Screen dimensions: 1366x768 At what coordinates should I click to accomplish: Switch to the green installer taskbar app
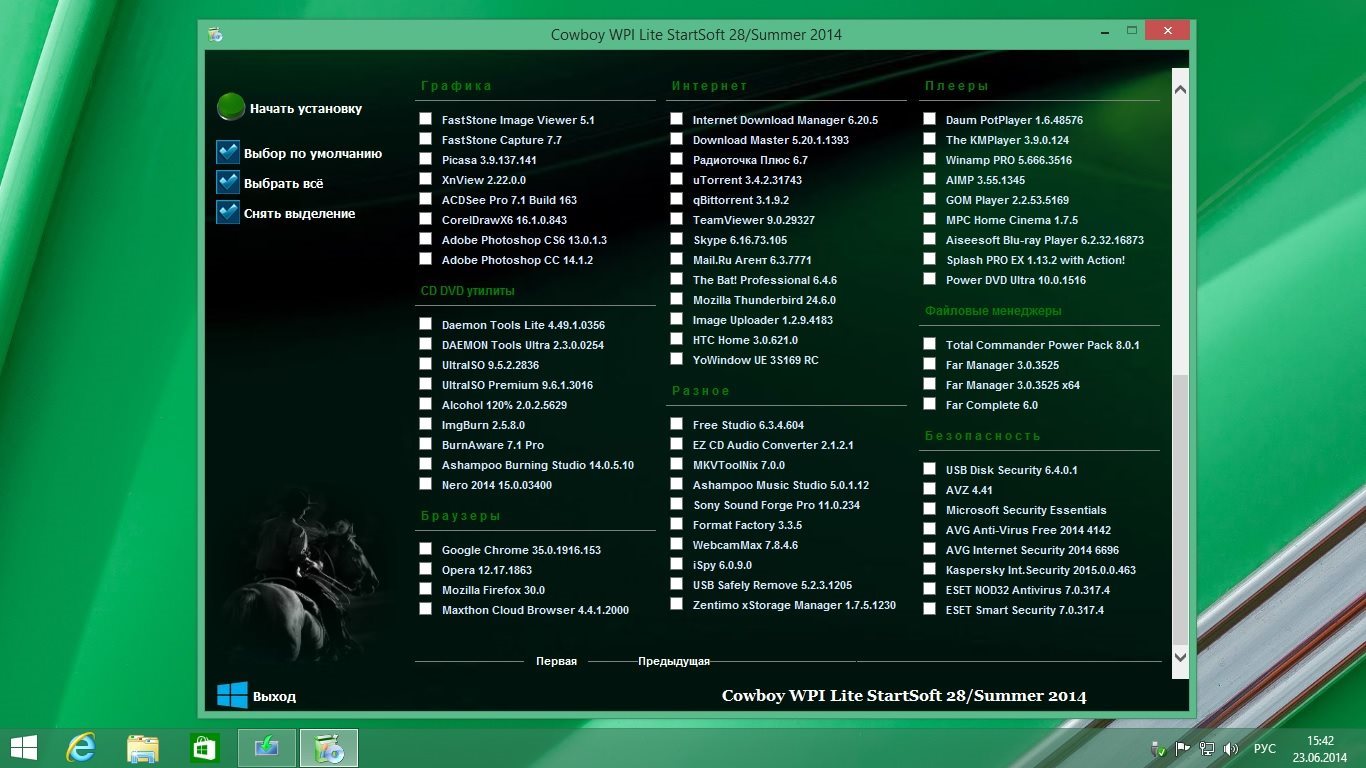267,748
